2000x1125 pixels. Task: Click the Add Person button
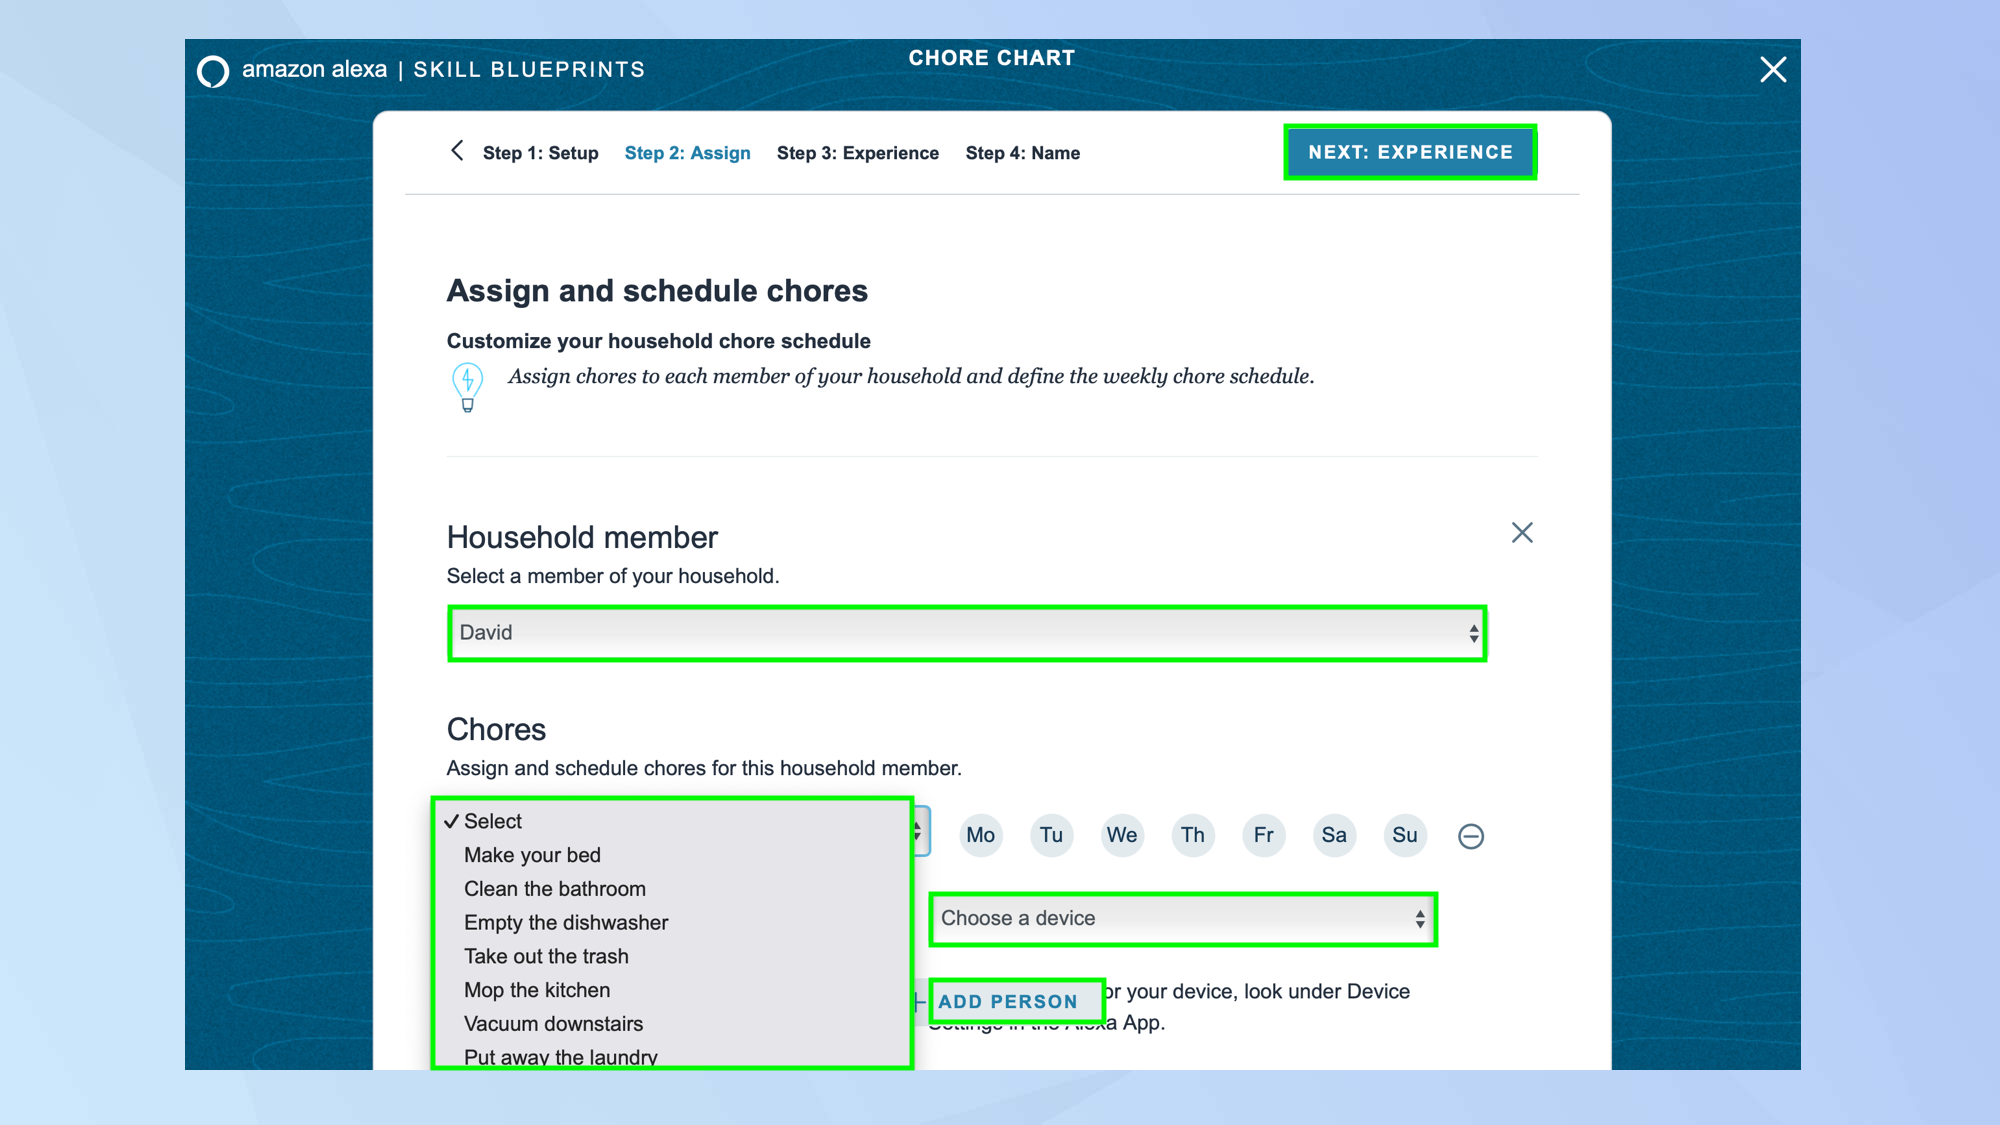1008,1001
